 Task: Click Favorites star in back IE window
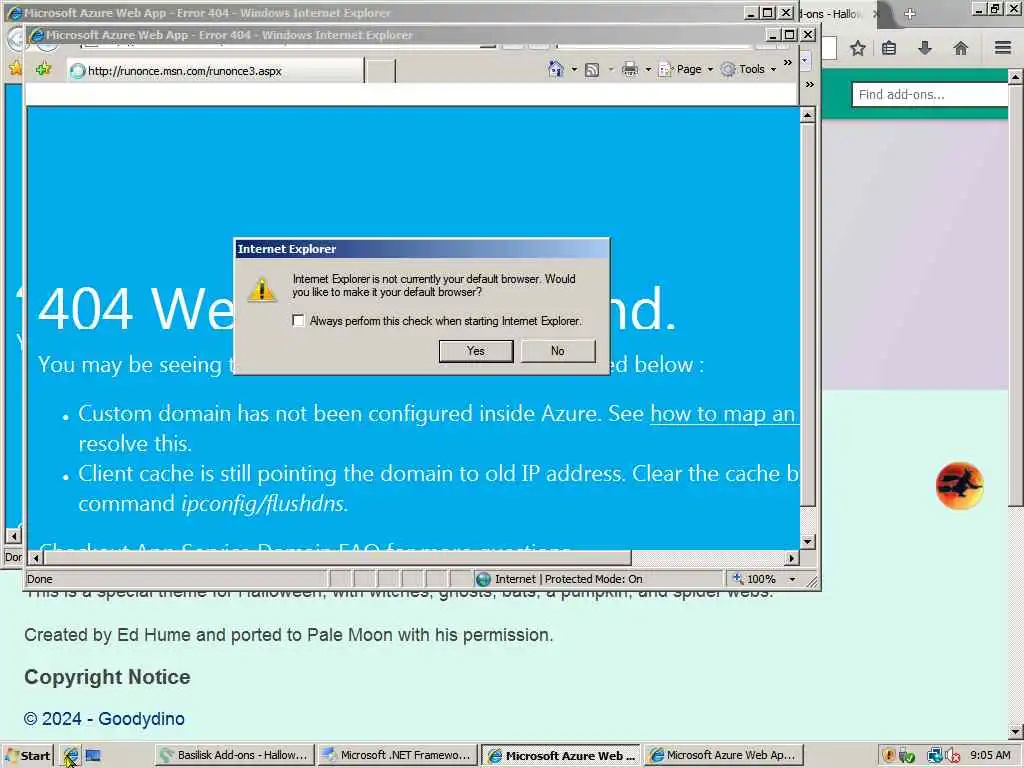14,68
